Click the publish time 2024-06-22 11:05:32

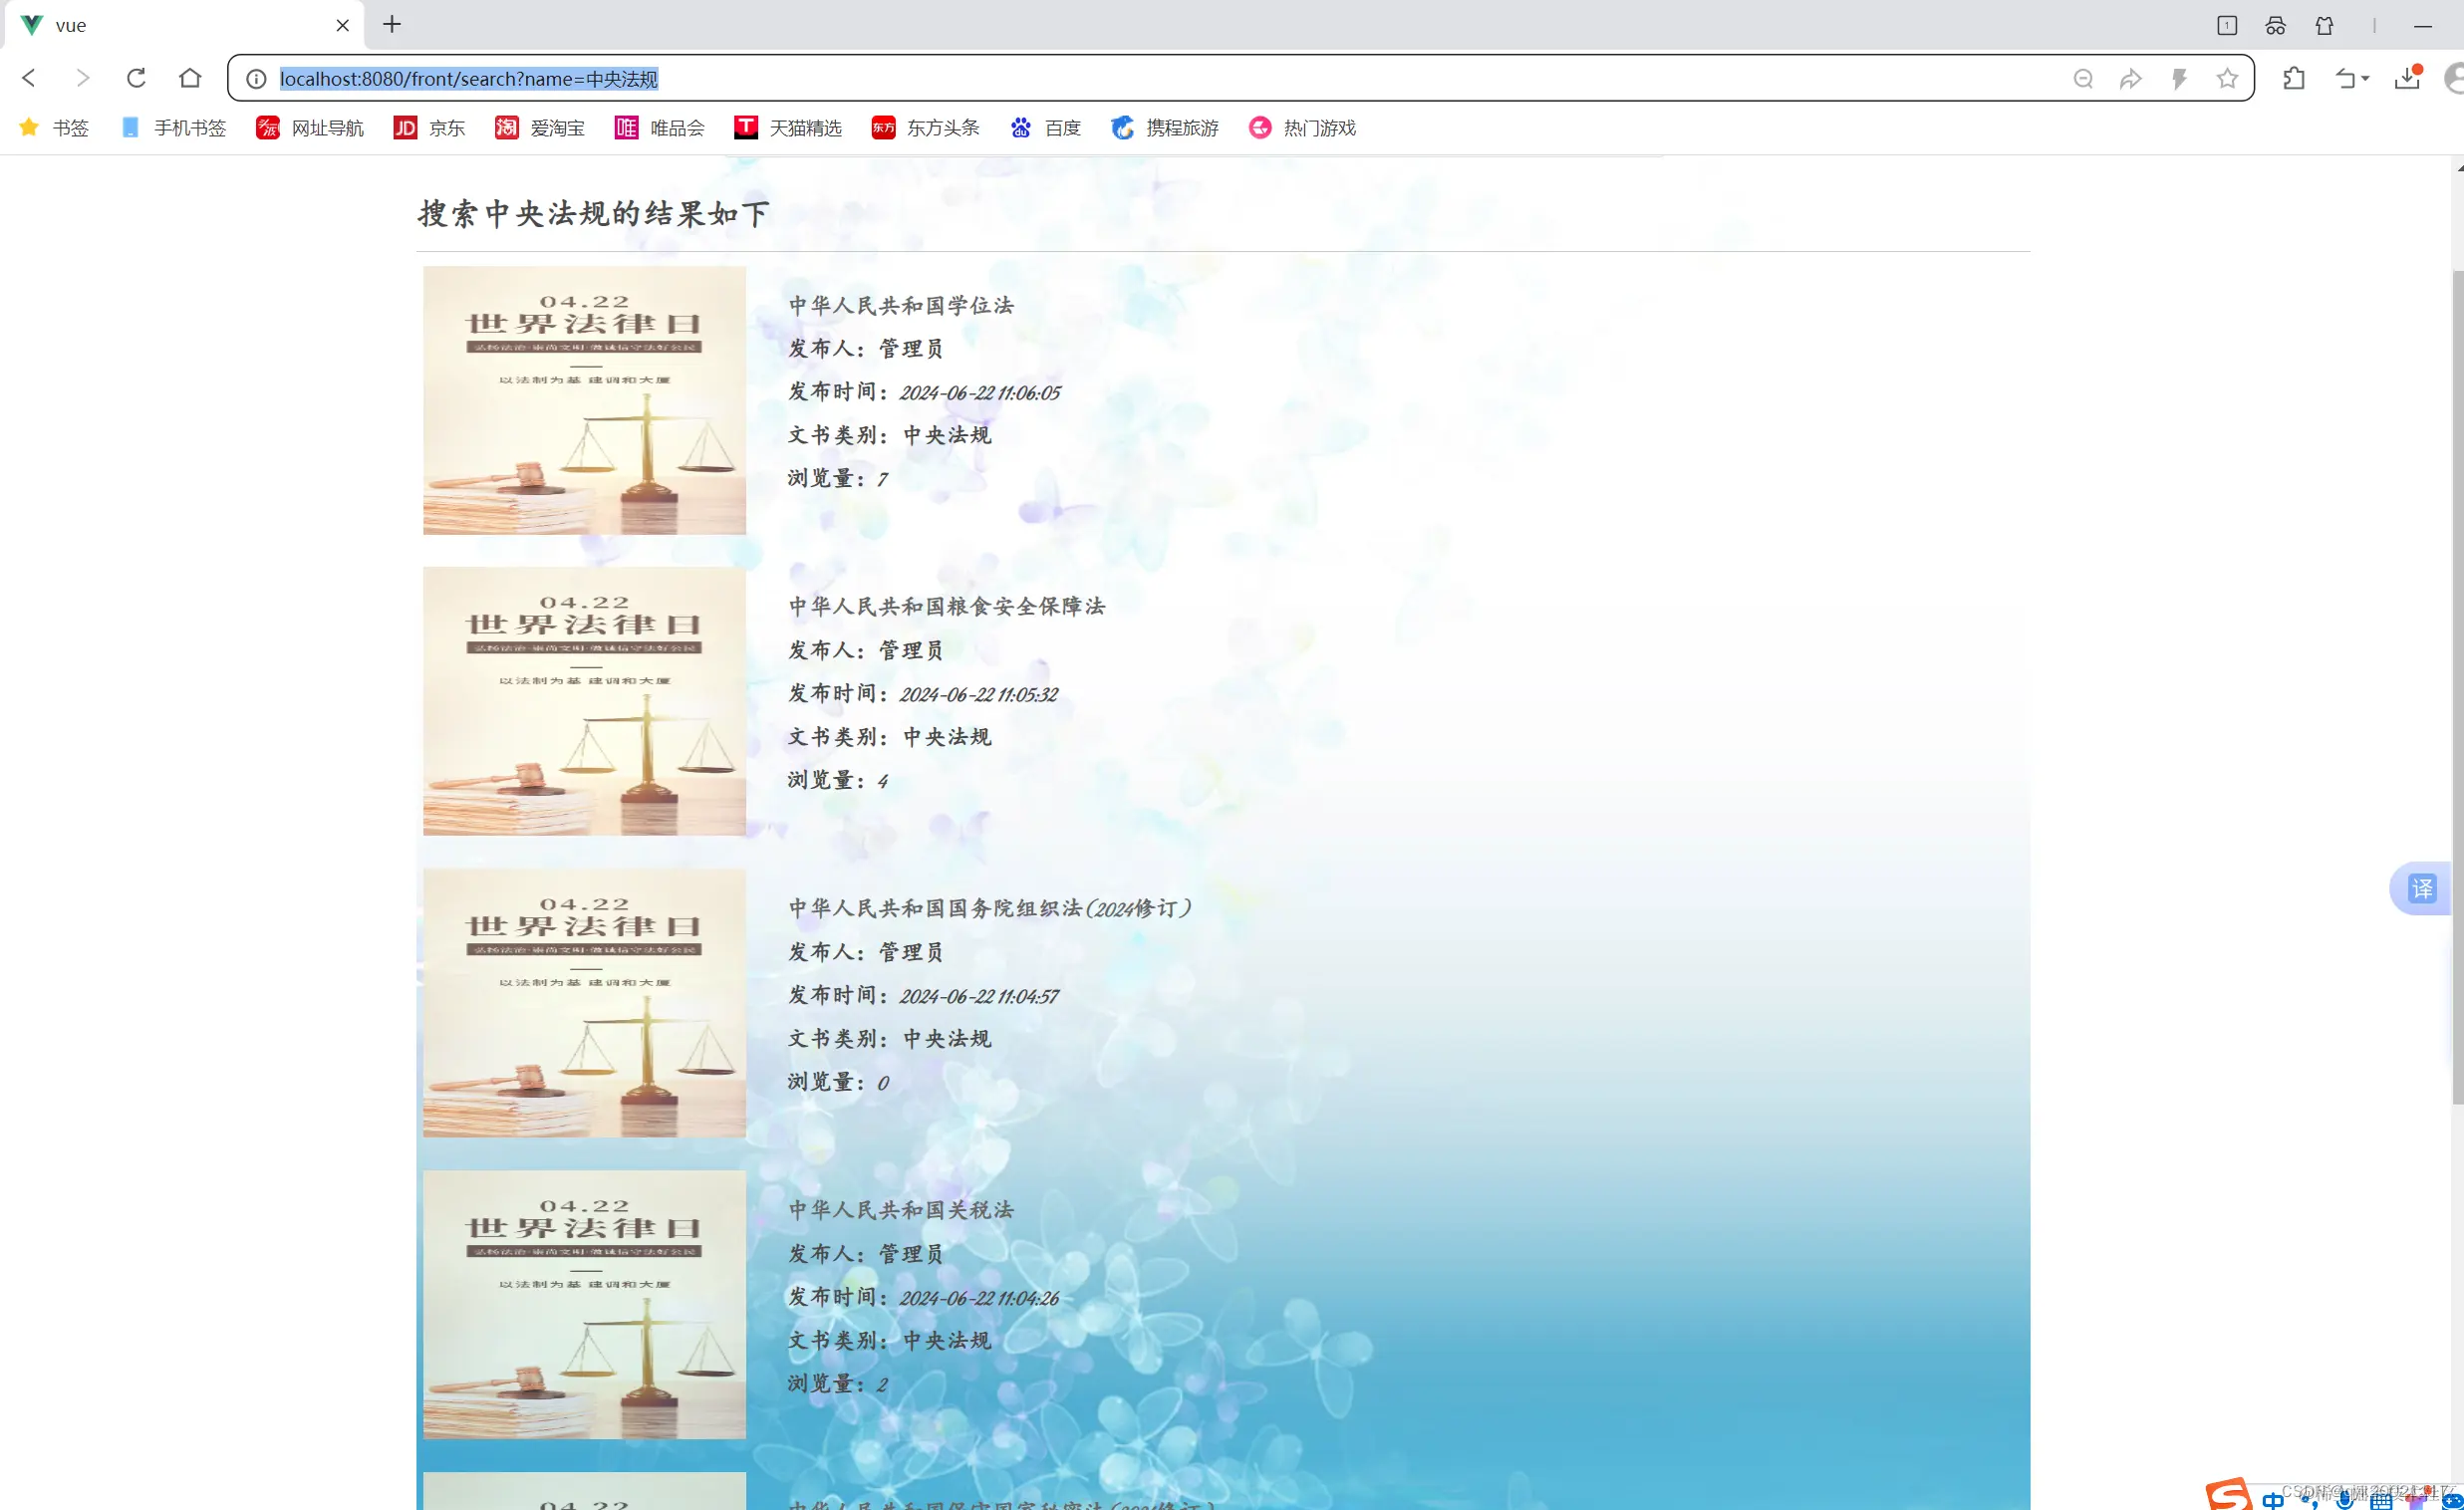click(978, 695)
